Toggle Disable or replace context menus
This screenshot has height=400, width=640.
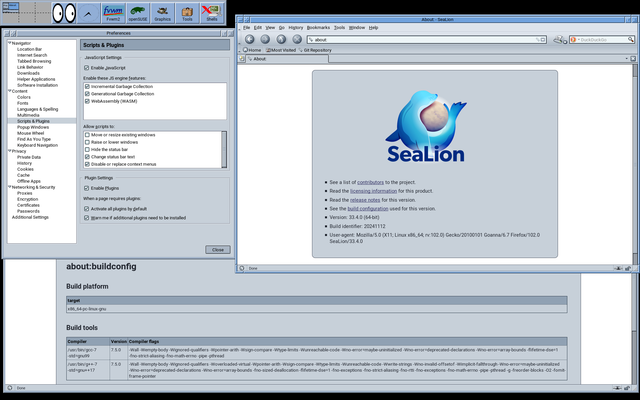(87, 164)
